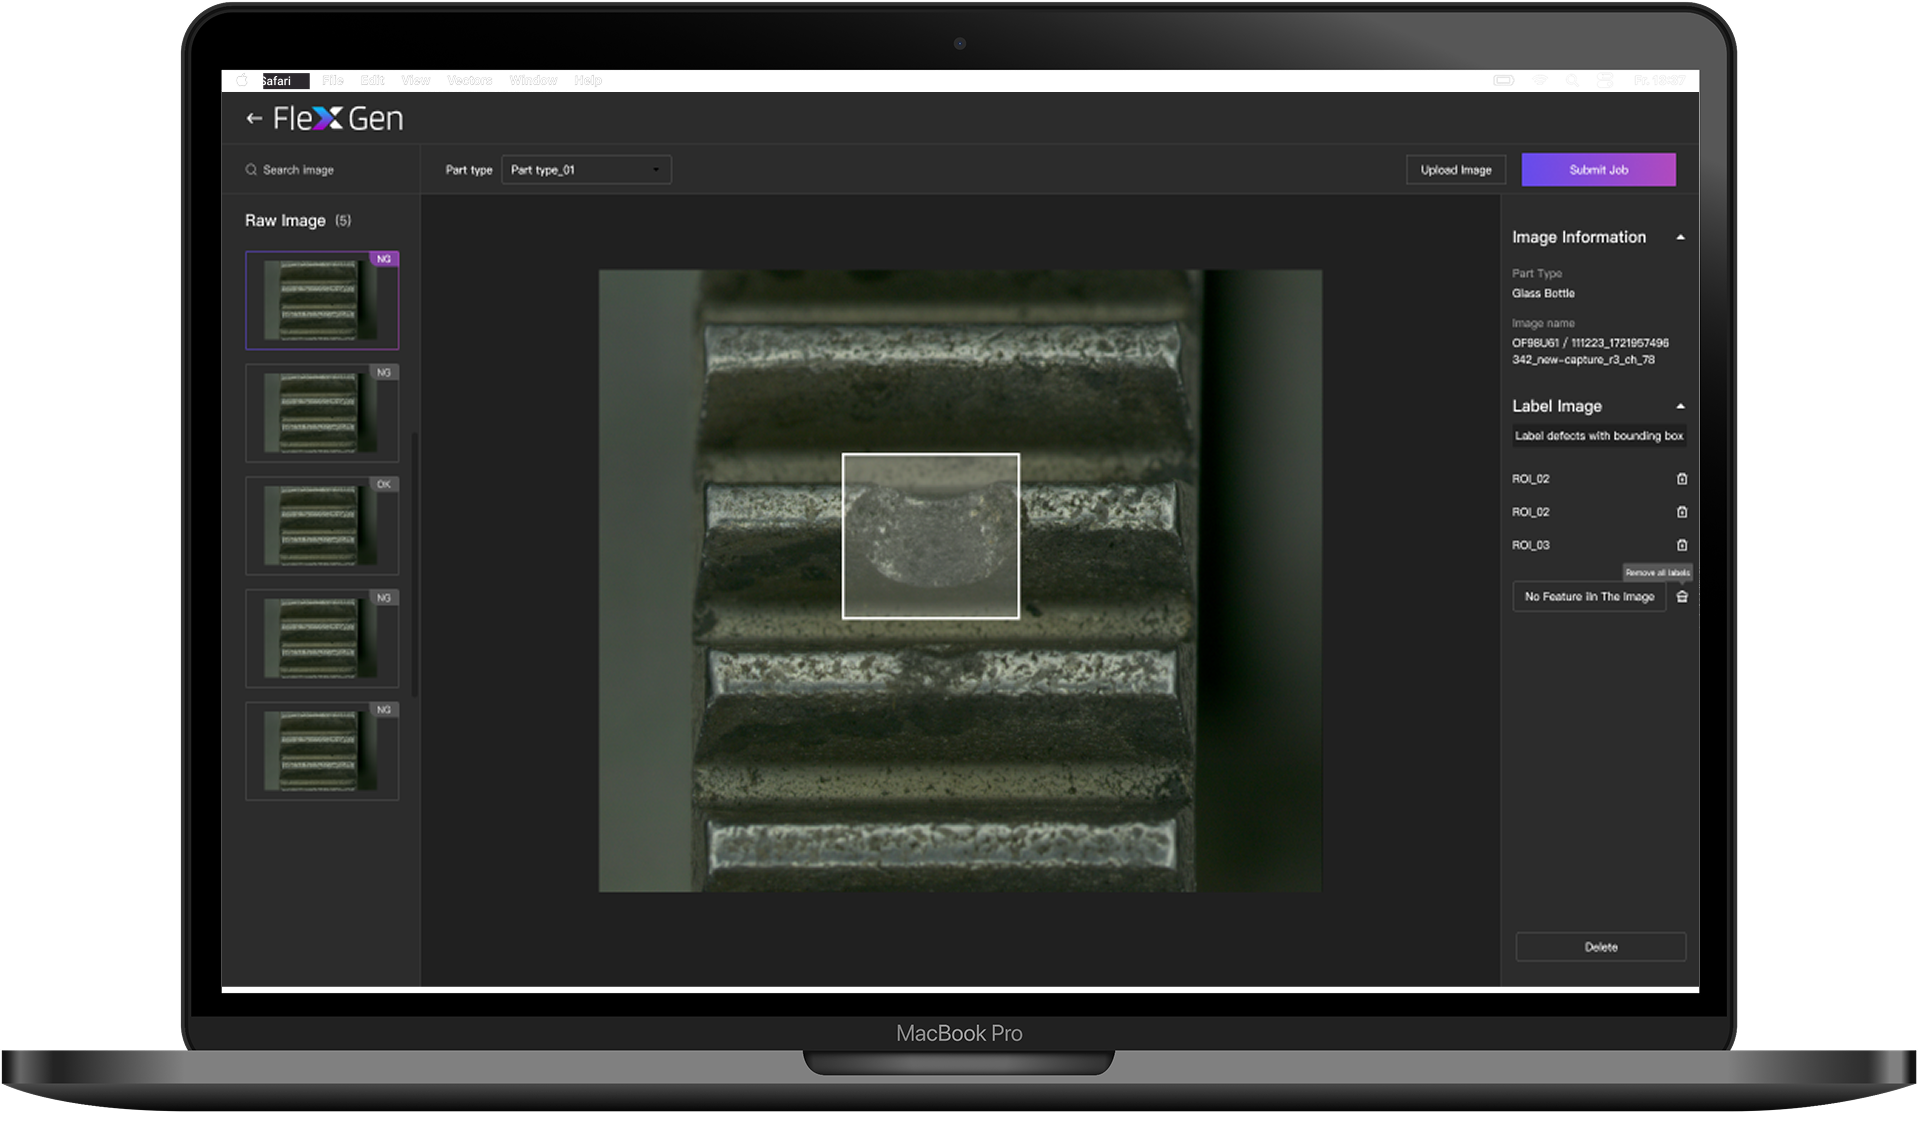Open the File menu
1920x1140 pixels.
(x=333, y=80)
